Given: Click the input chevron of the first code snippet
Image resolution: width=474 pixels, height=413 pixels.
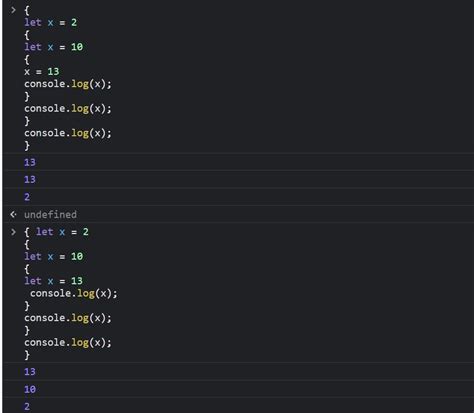Looking at the screenshot, I should pos(13,10).
